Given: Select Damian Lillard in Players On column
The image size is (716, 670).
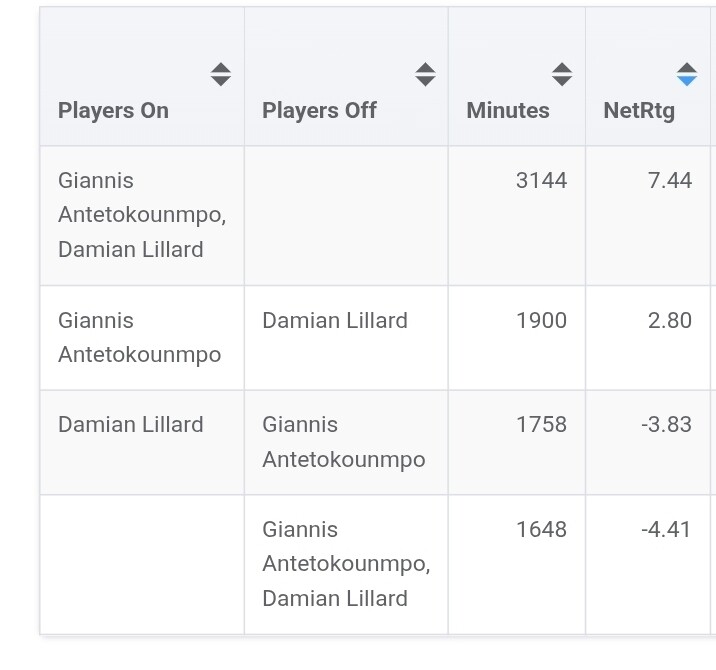Looking at the screenshot, I should [131, 424].
